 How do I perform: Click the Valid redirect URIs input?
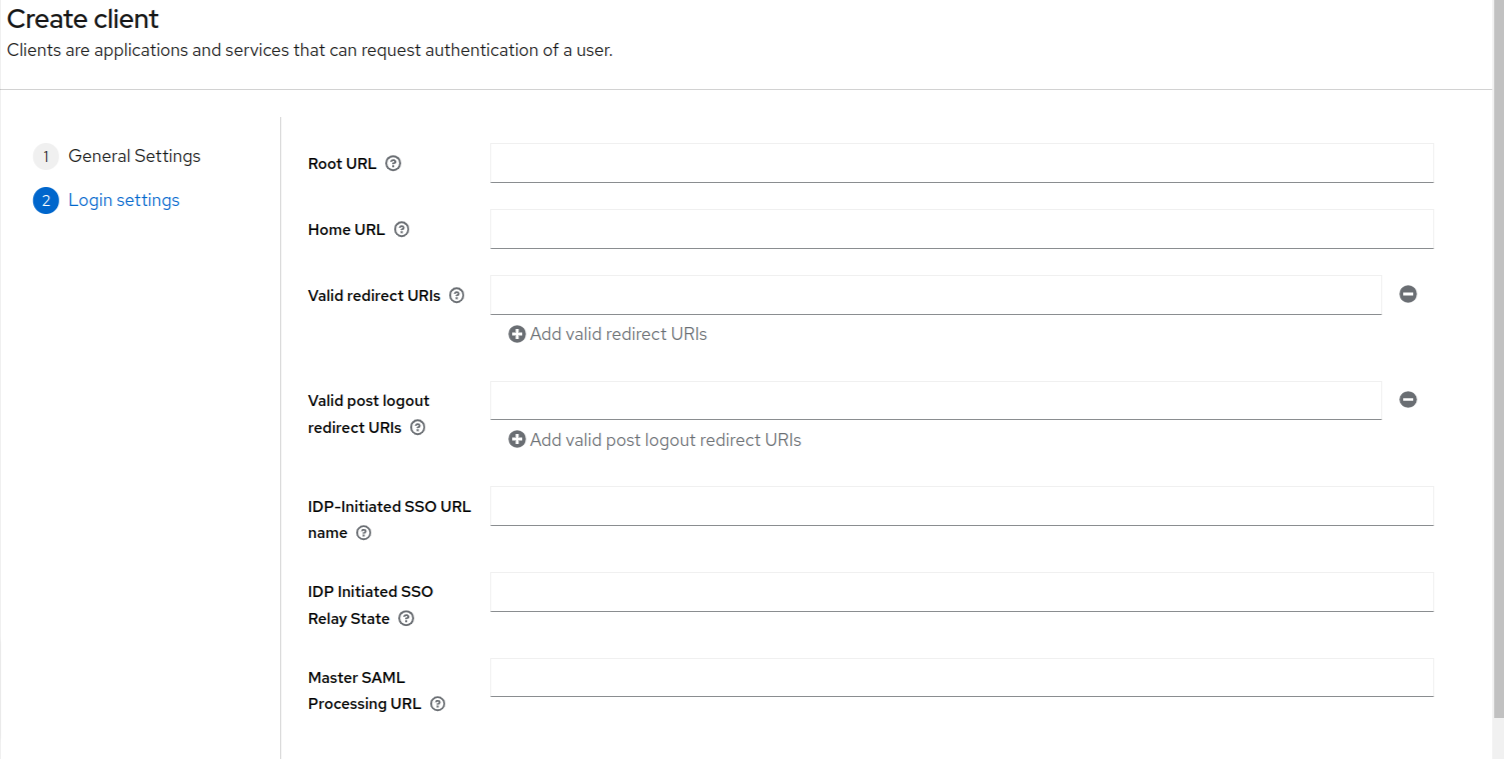tap(935, 295)
